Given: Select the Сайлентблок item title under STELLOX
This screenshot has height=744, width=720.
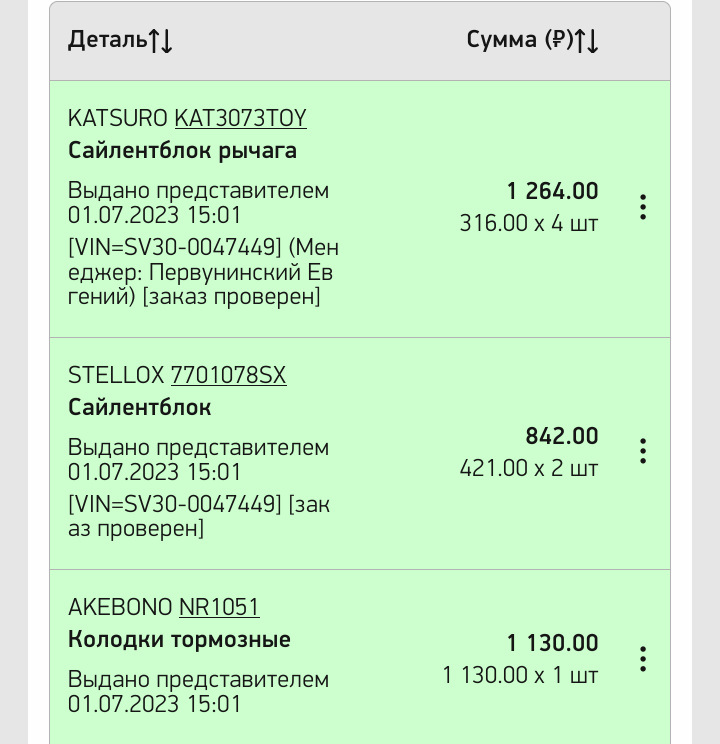Looking at the screenshot, I should point(140,408).
